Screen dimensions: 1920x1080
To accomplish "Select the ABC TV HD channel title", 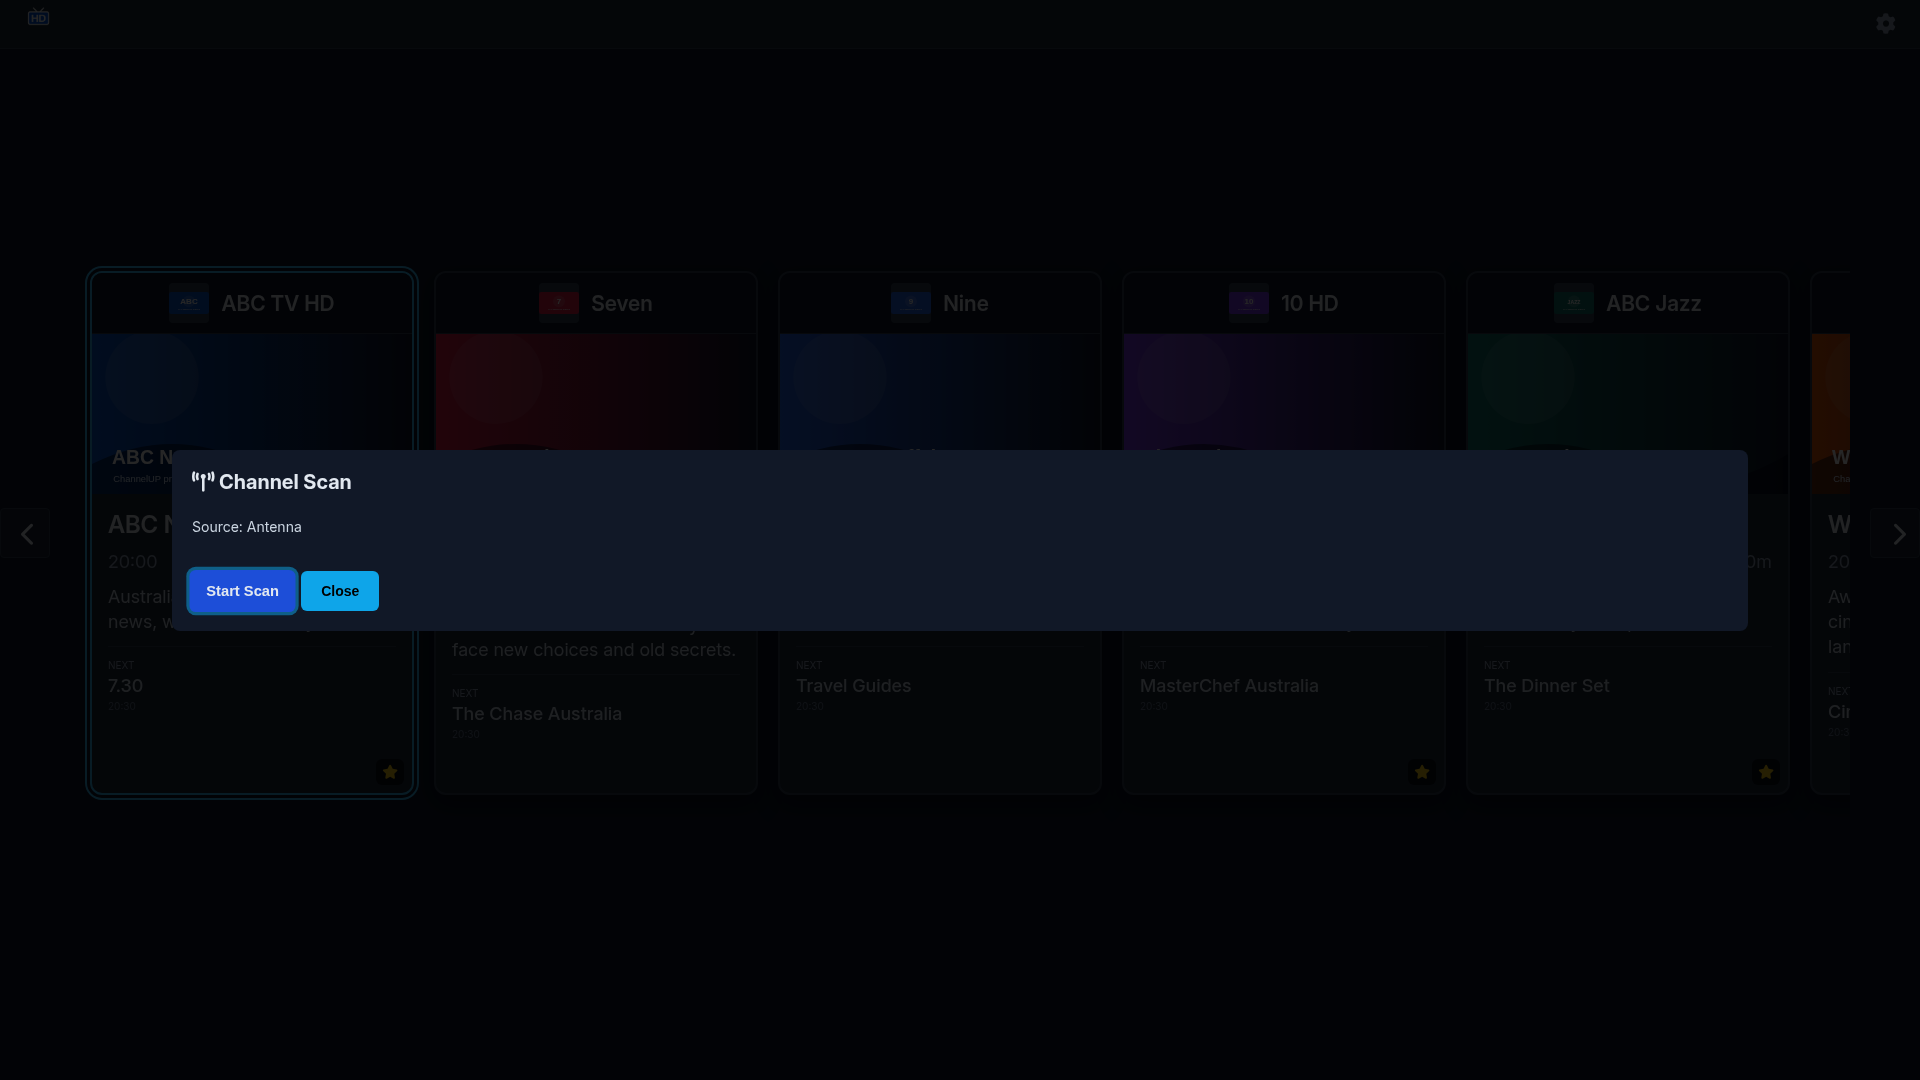I will tap(278, 303).
